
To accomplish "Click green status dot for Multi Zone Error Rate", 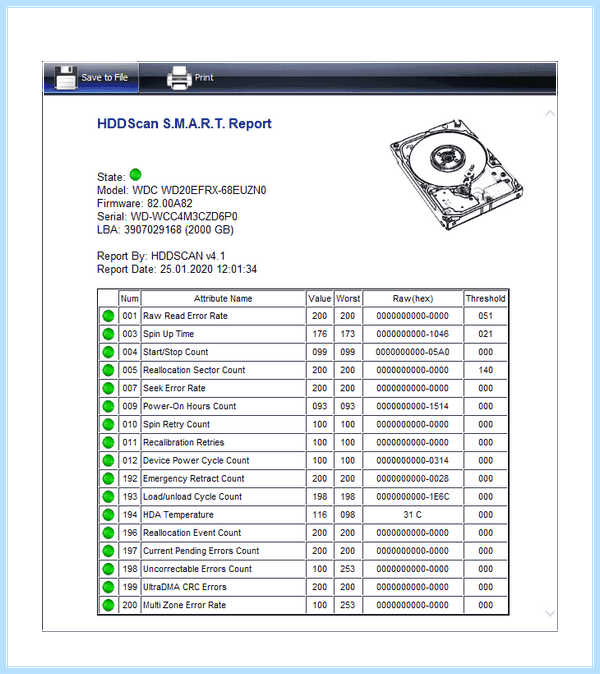I will [x=108, y=605].
